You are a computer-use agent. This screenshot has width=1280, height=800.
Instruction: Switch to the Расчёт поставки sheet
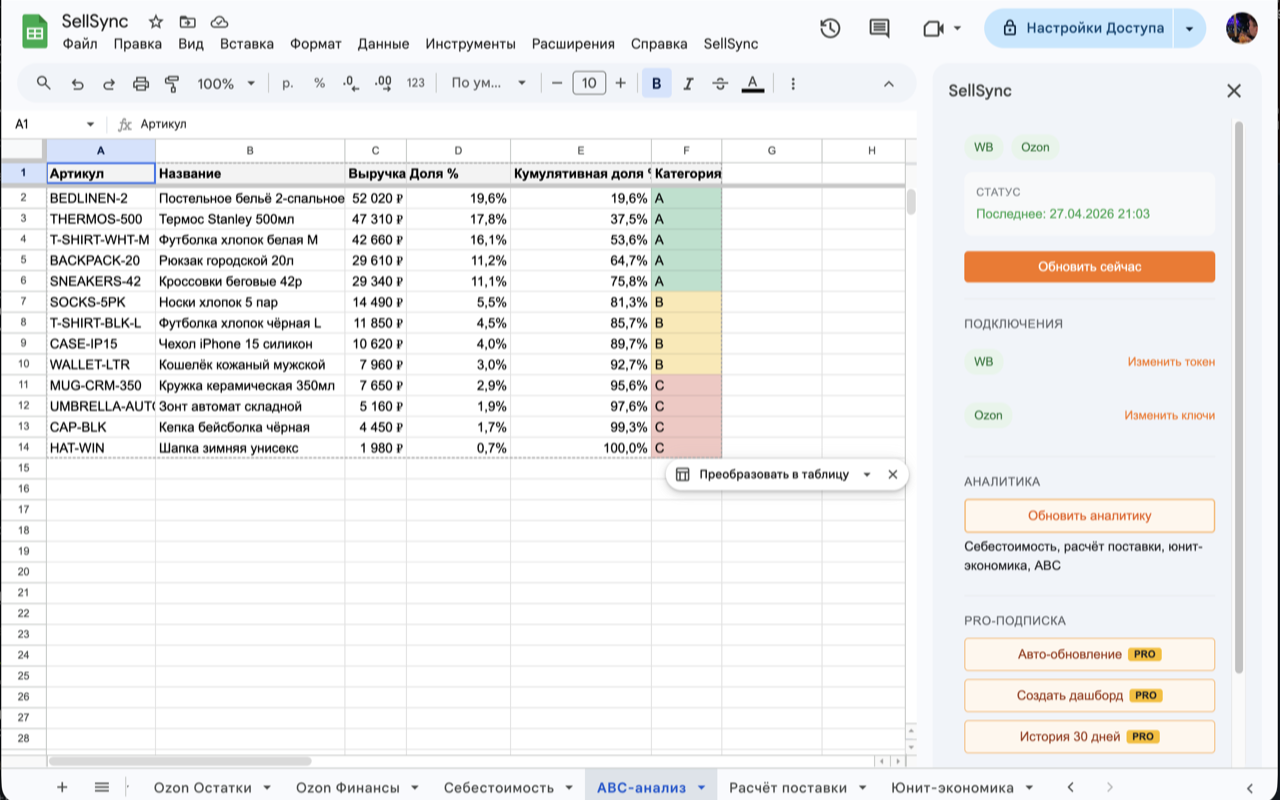788,788
